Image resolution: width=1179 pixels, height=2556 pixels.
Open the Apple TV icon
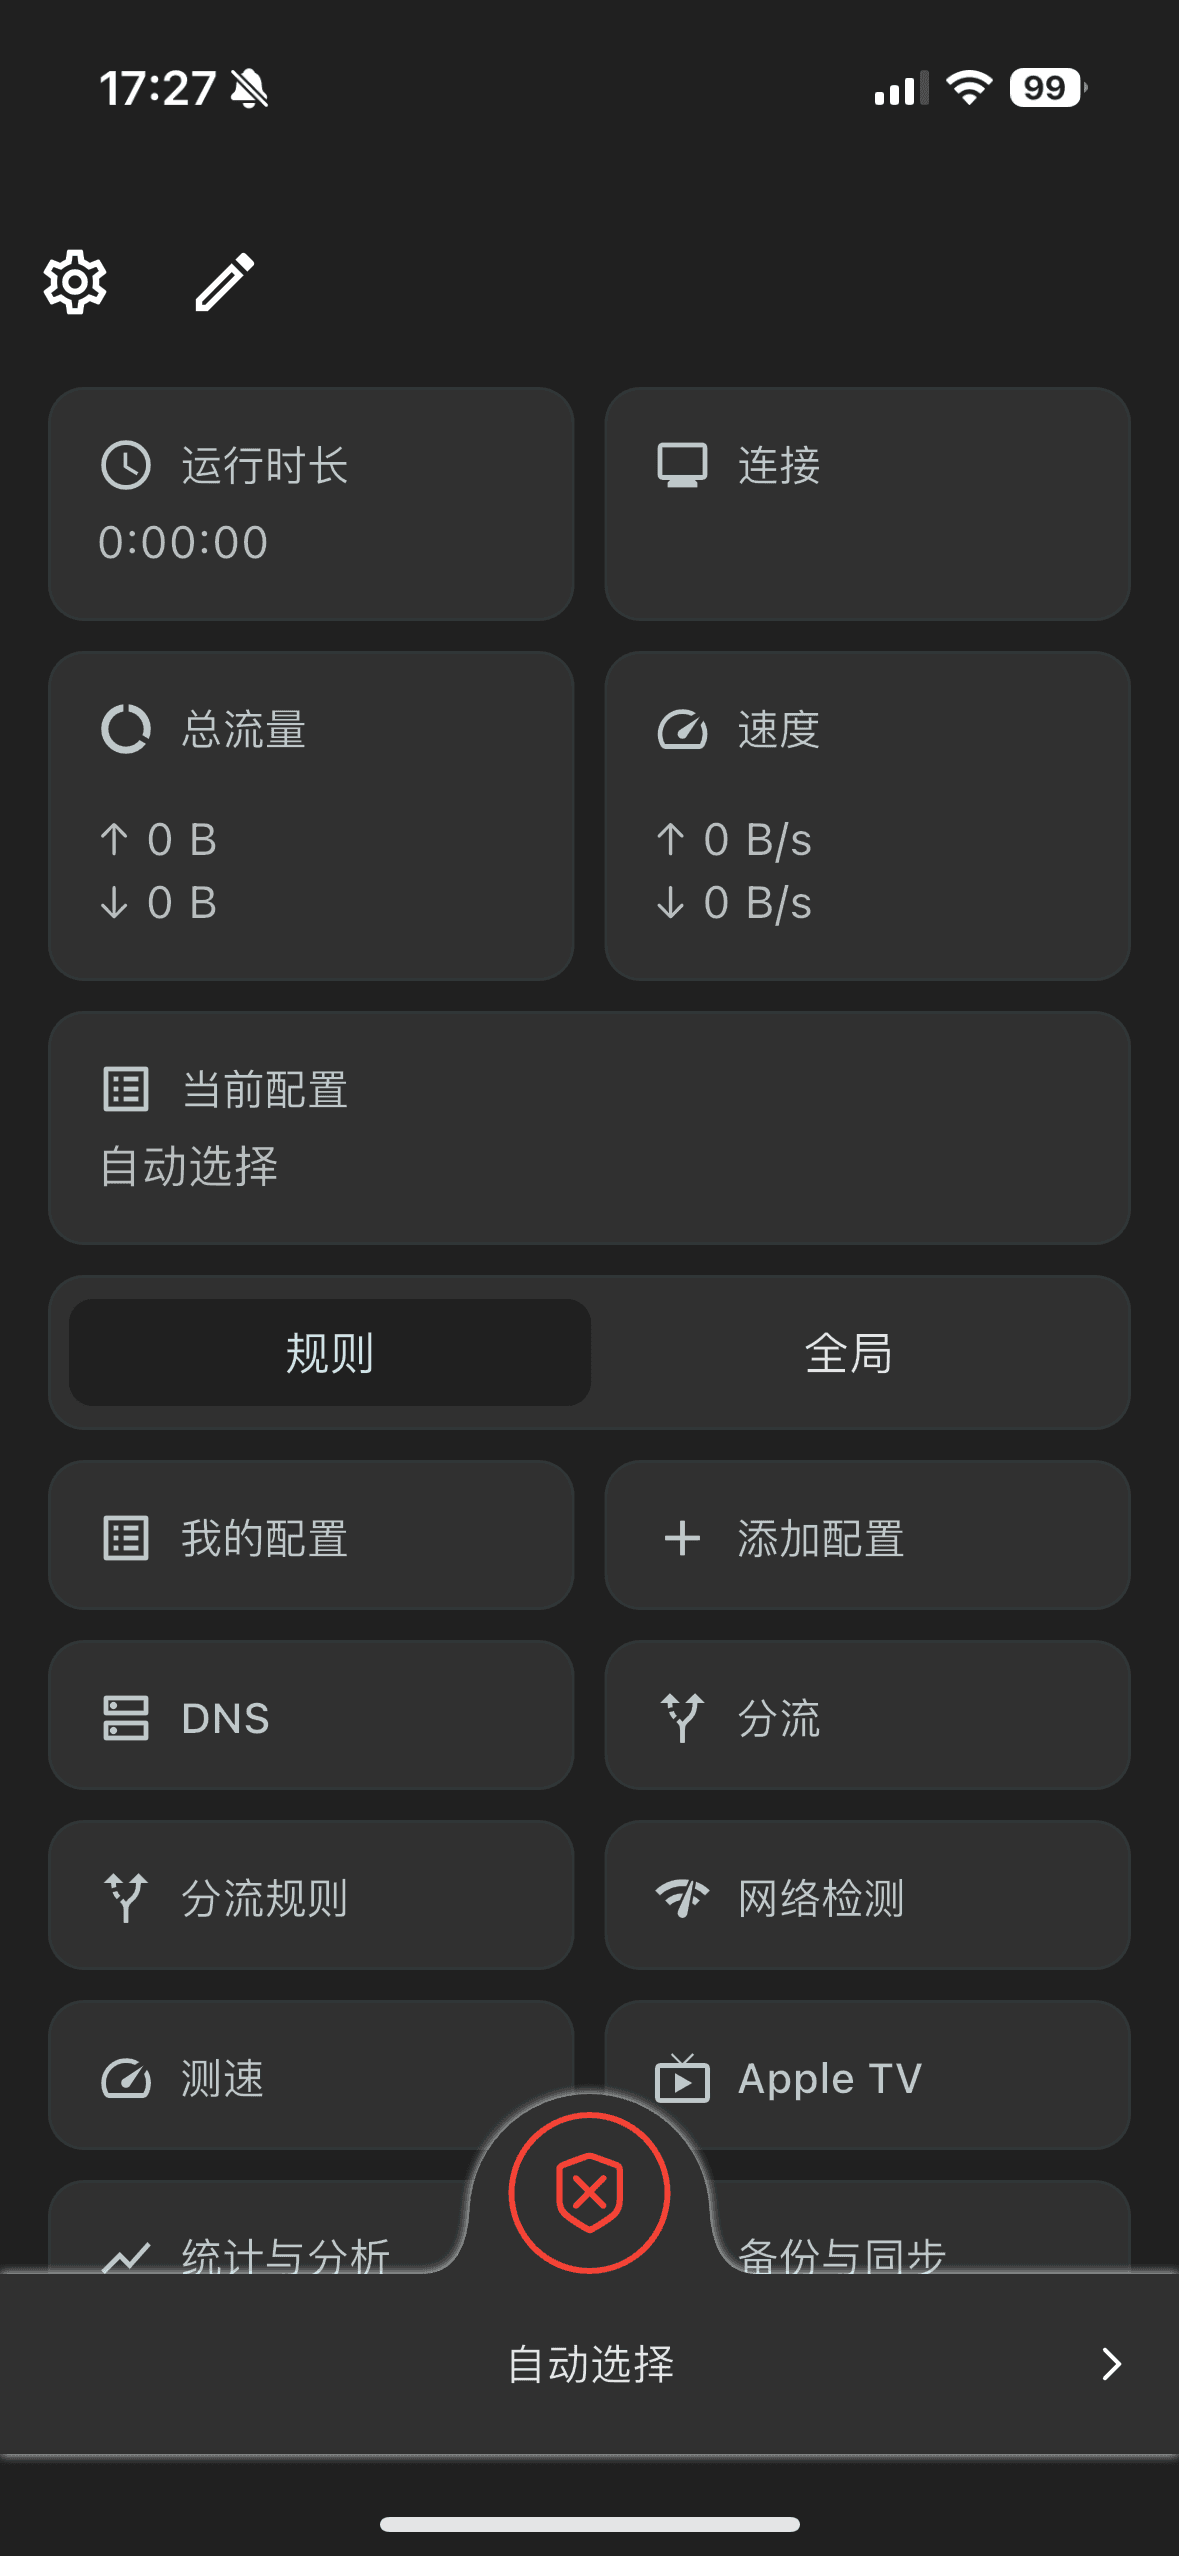[682, 2078]
